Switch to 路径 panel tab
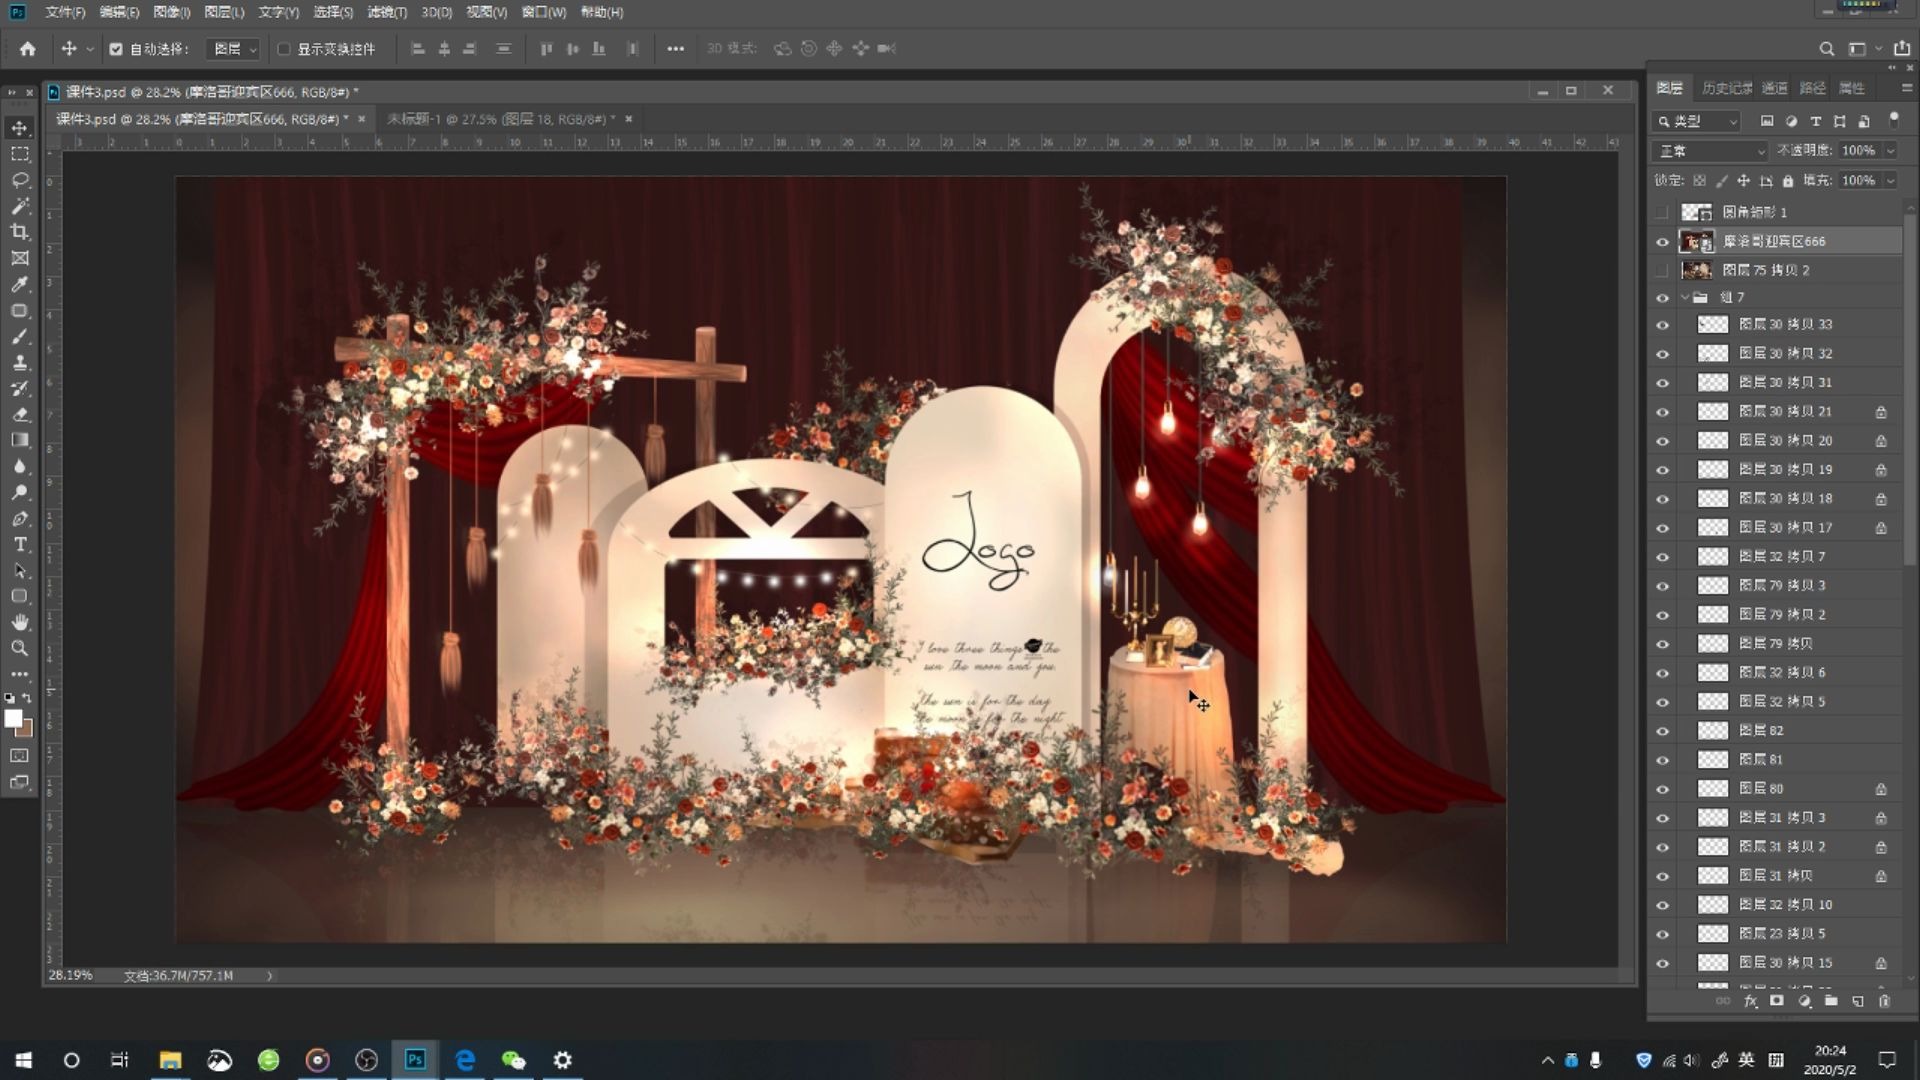 [x=1813, y=88]
